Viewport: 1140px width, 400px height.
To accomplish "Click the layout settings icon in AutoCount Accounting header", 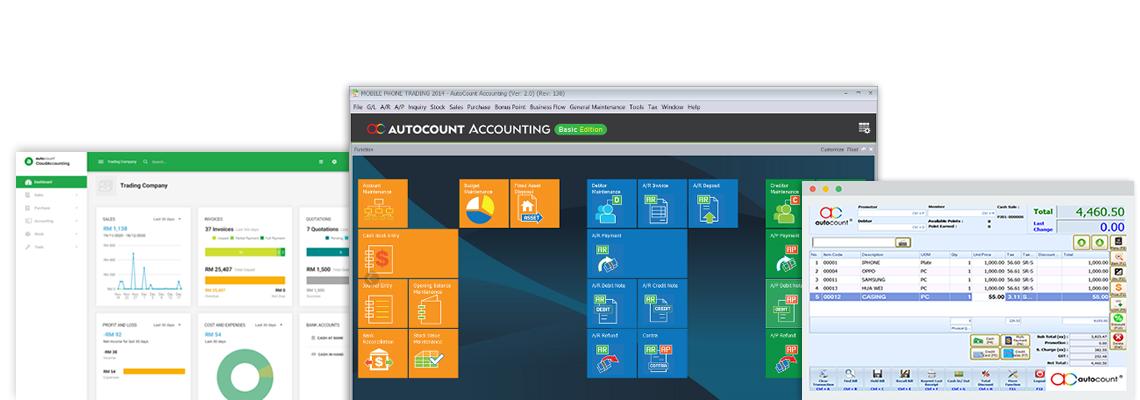I will pyautogui.click(x=864, y=129).
